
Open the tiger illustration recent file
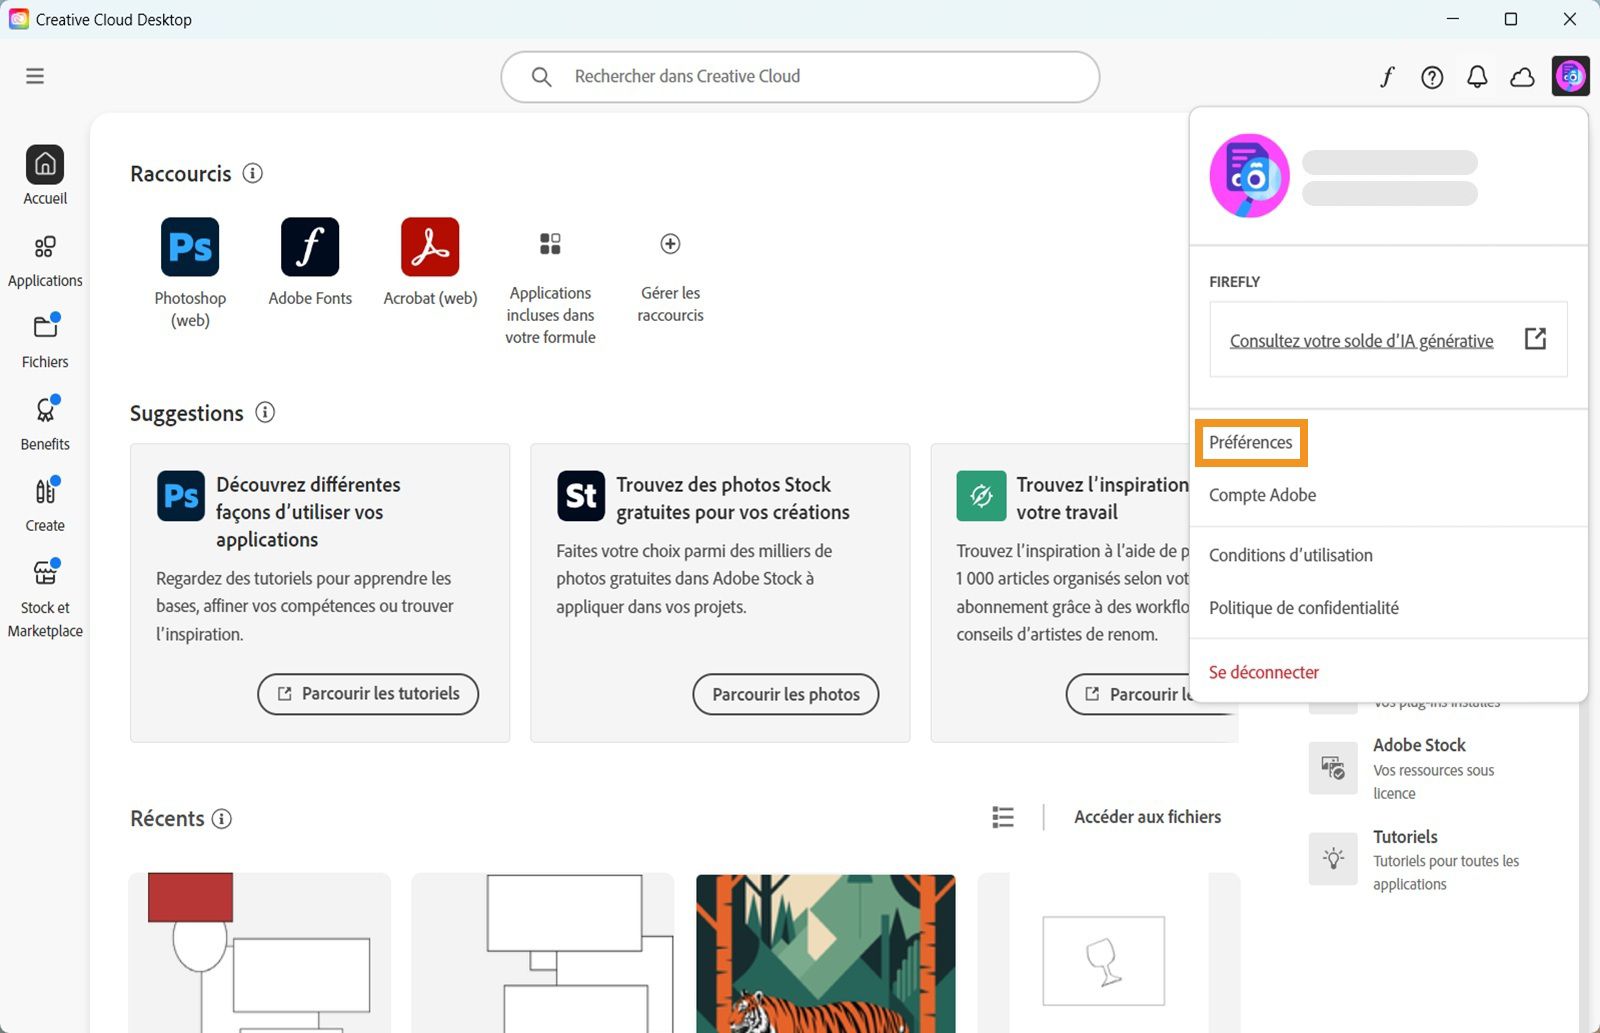(x=826, y=953)
